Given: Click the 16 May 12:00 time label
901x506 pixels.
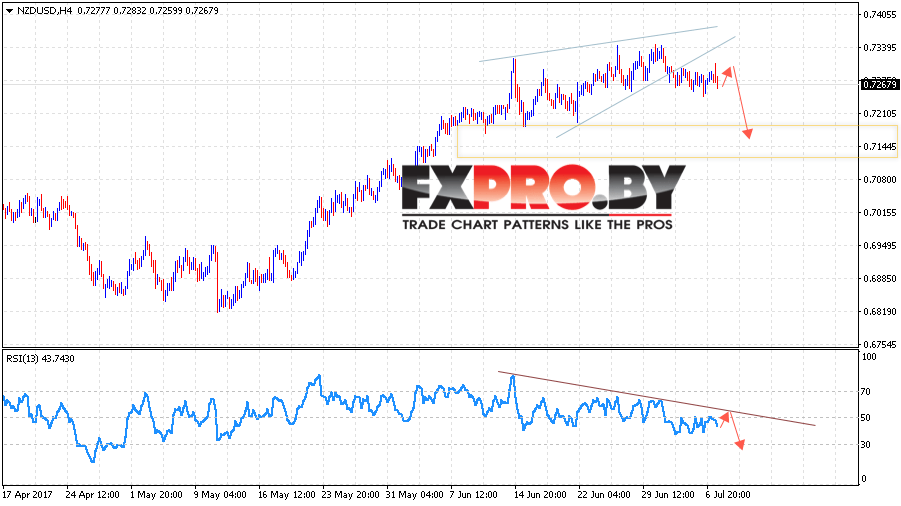Looking at the screenshot, I should [x=286, y=495].
